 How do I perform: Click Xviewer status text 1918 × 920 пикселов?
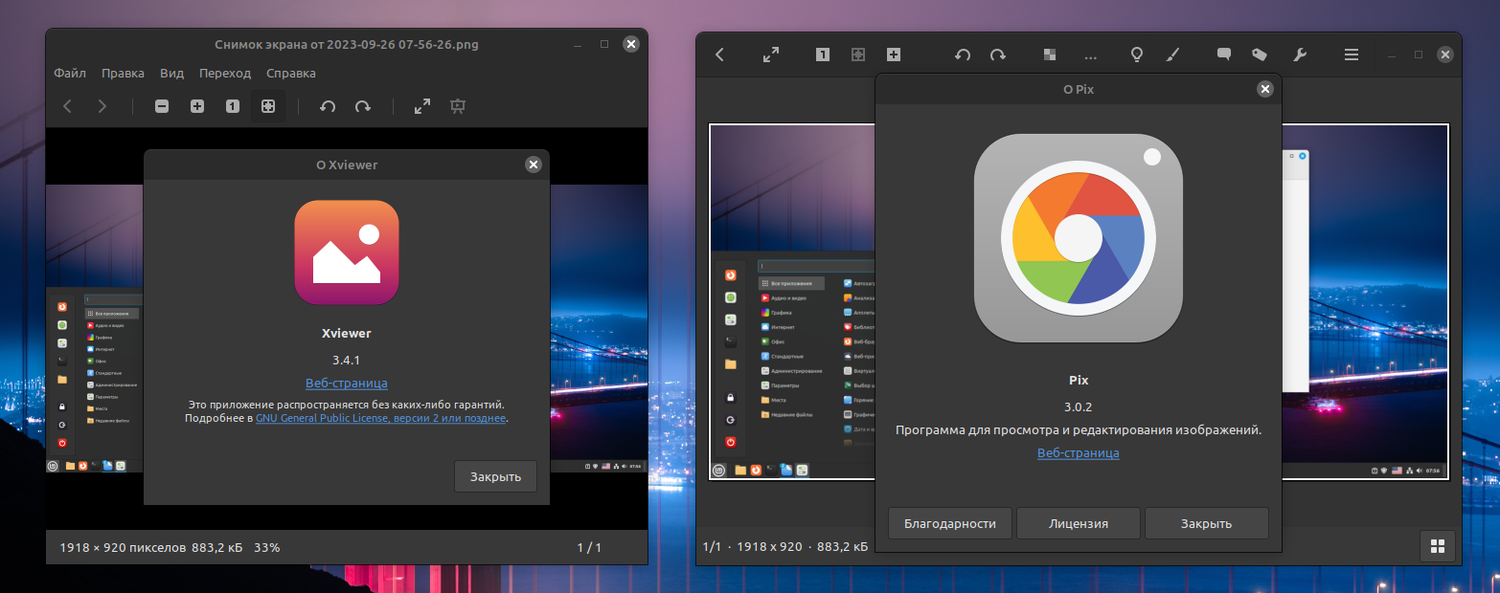coord(123,548)
